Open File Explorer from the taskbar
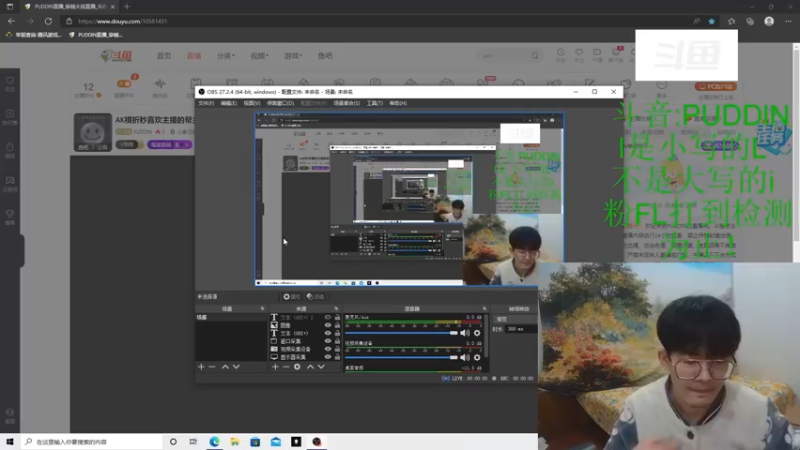Viewport: 800px width, 450px height. (x=235, y=442)
